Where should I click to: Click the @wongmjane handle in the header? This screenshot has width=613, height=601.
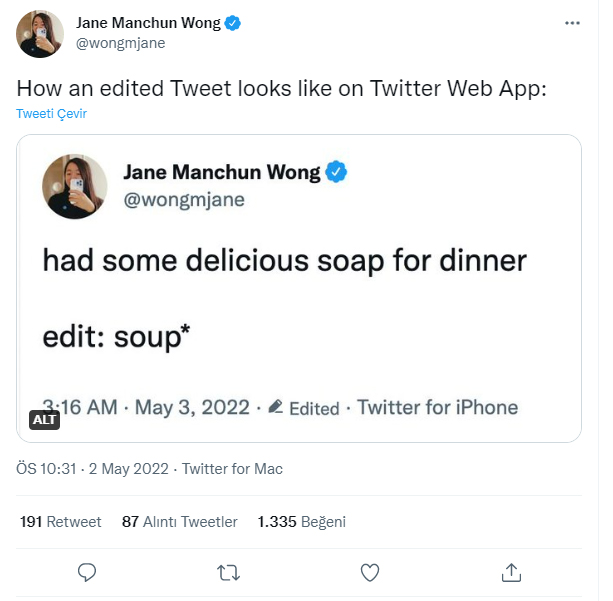coord(121,43)
